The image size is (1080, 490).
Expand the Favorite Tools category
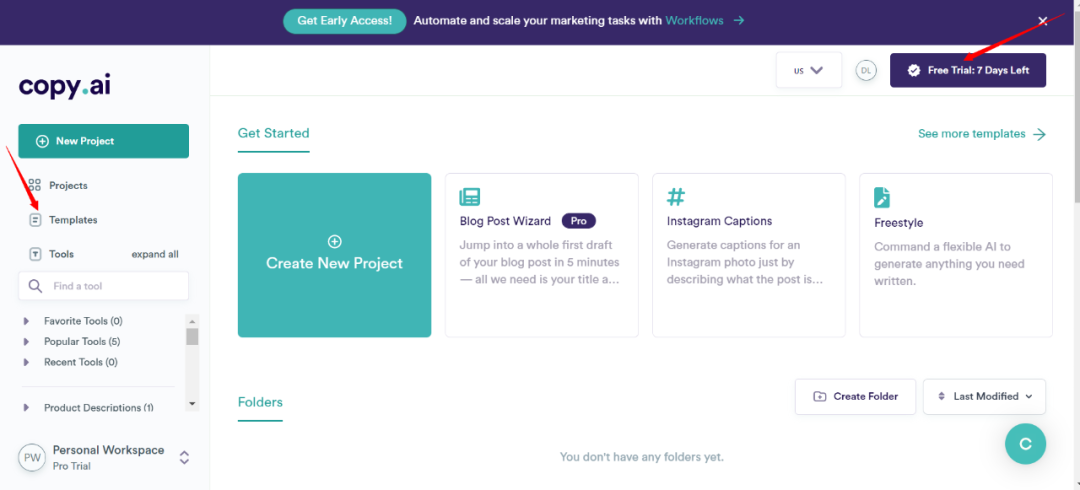pos(27,321)
